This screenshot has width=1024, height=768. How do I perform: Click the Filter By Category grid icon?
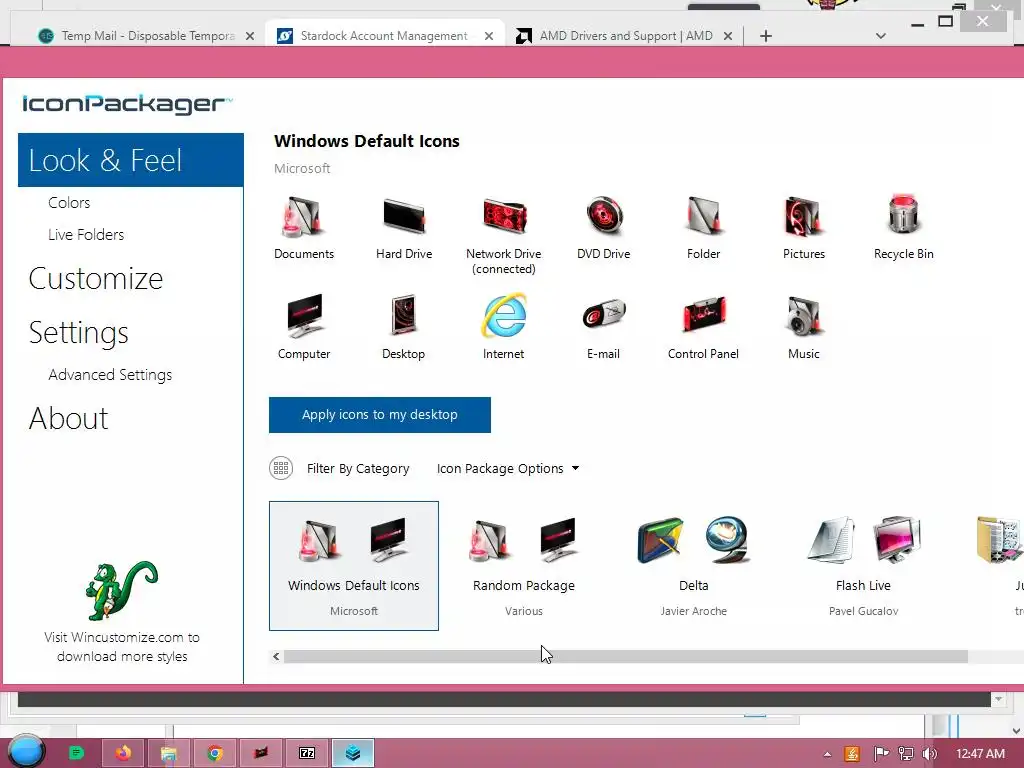(x=281, y=468)
